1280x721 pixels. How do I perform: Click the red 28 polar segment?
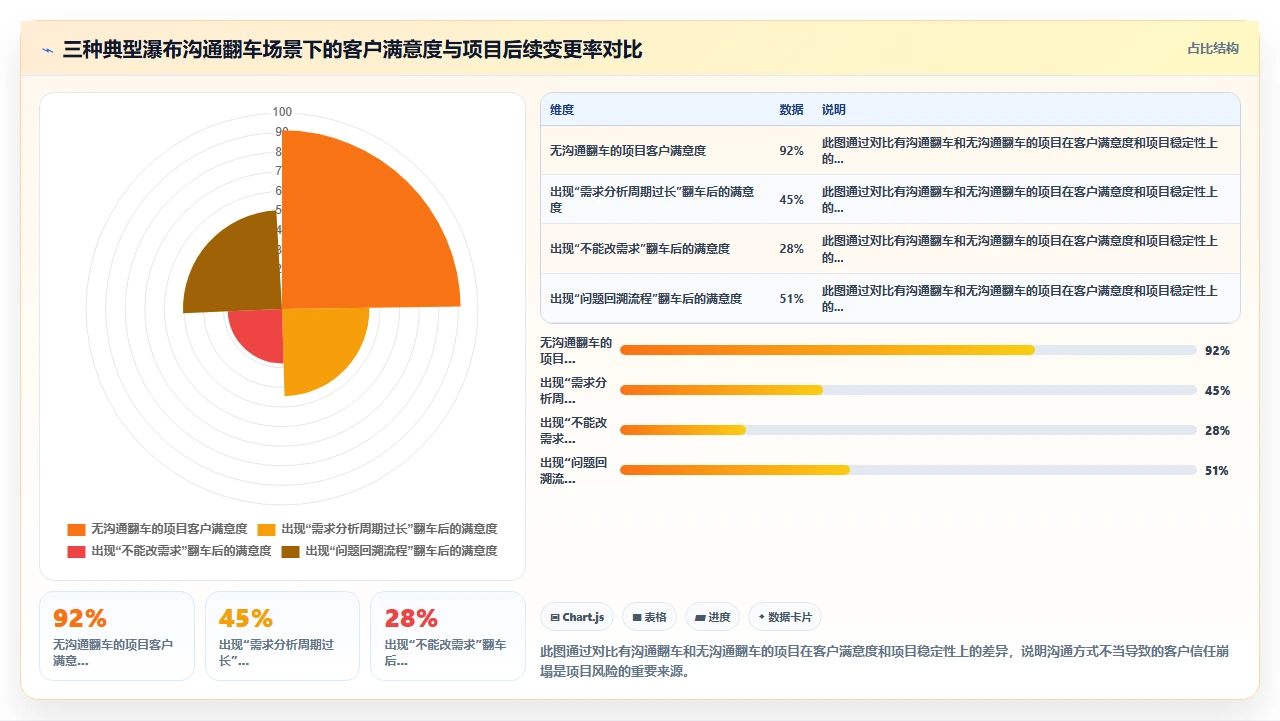(260, 332)
